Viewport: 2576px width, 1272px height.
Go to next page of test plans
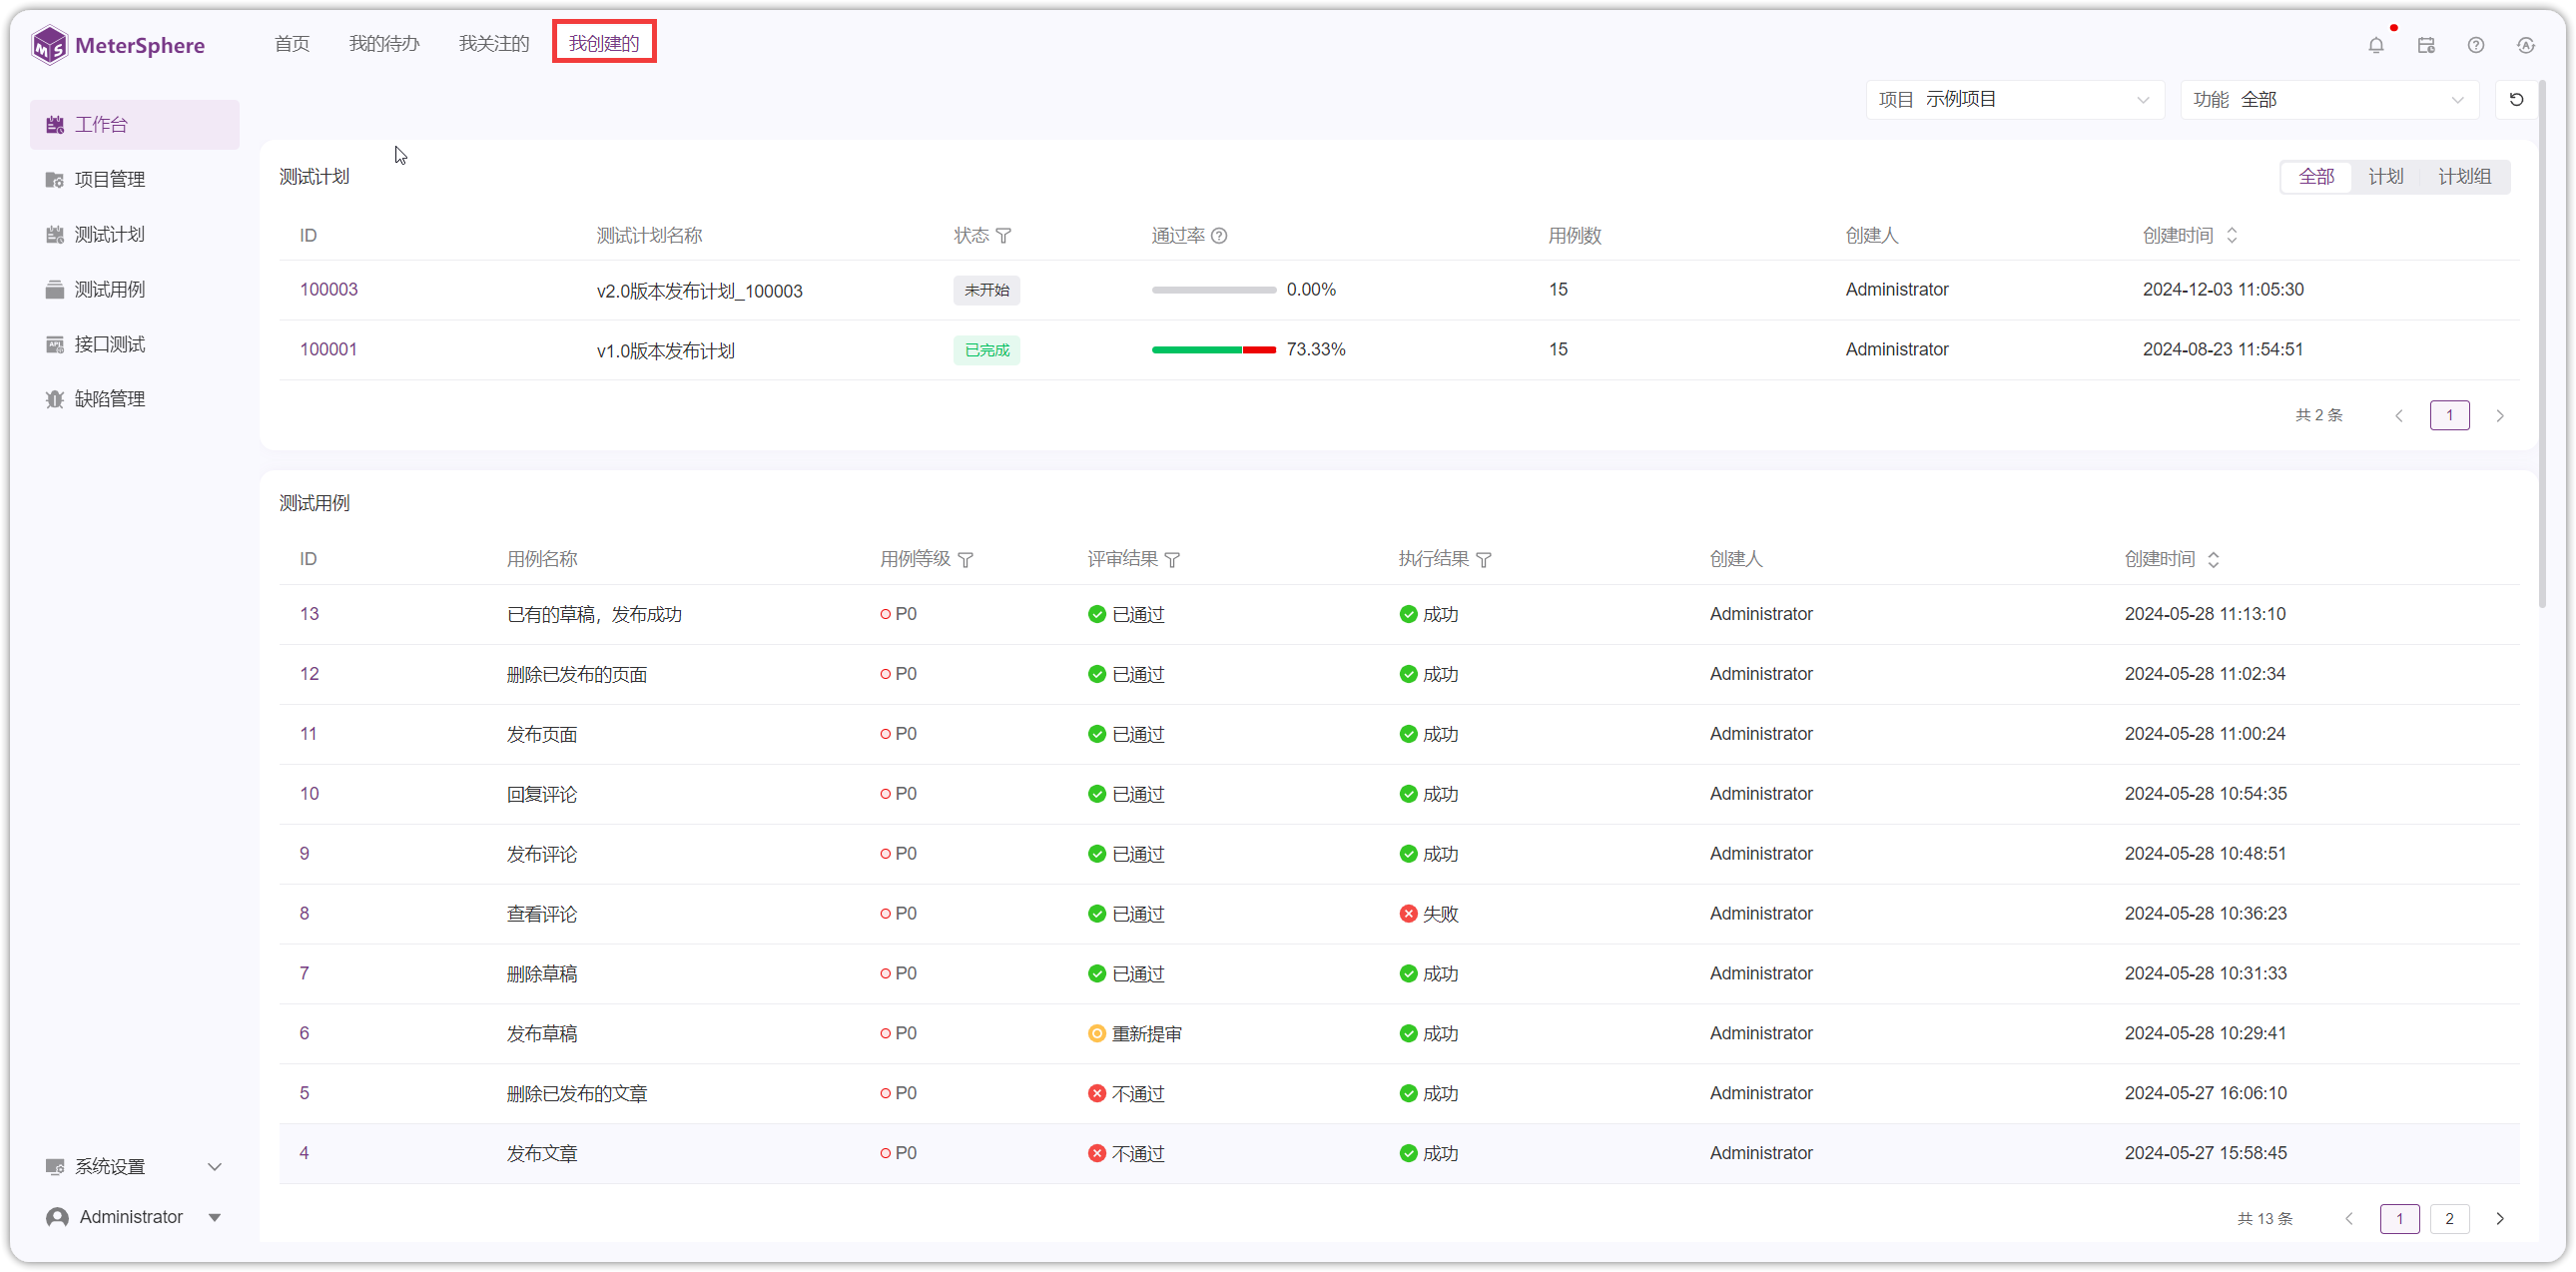tap(2499, 415)
